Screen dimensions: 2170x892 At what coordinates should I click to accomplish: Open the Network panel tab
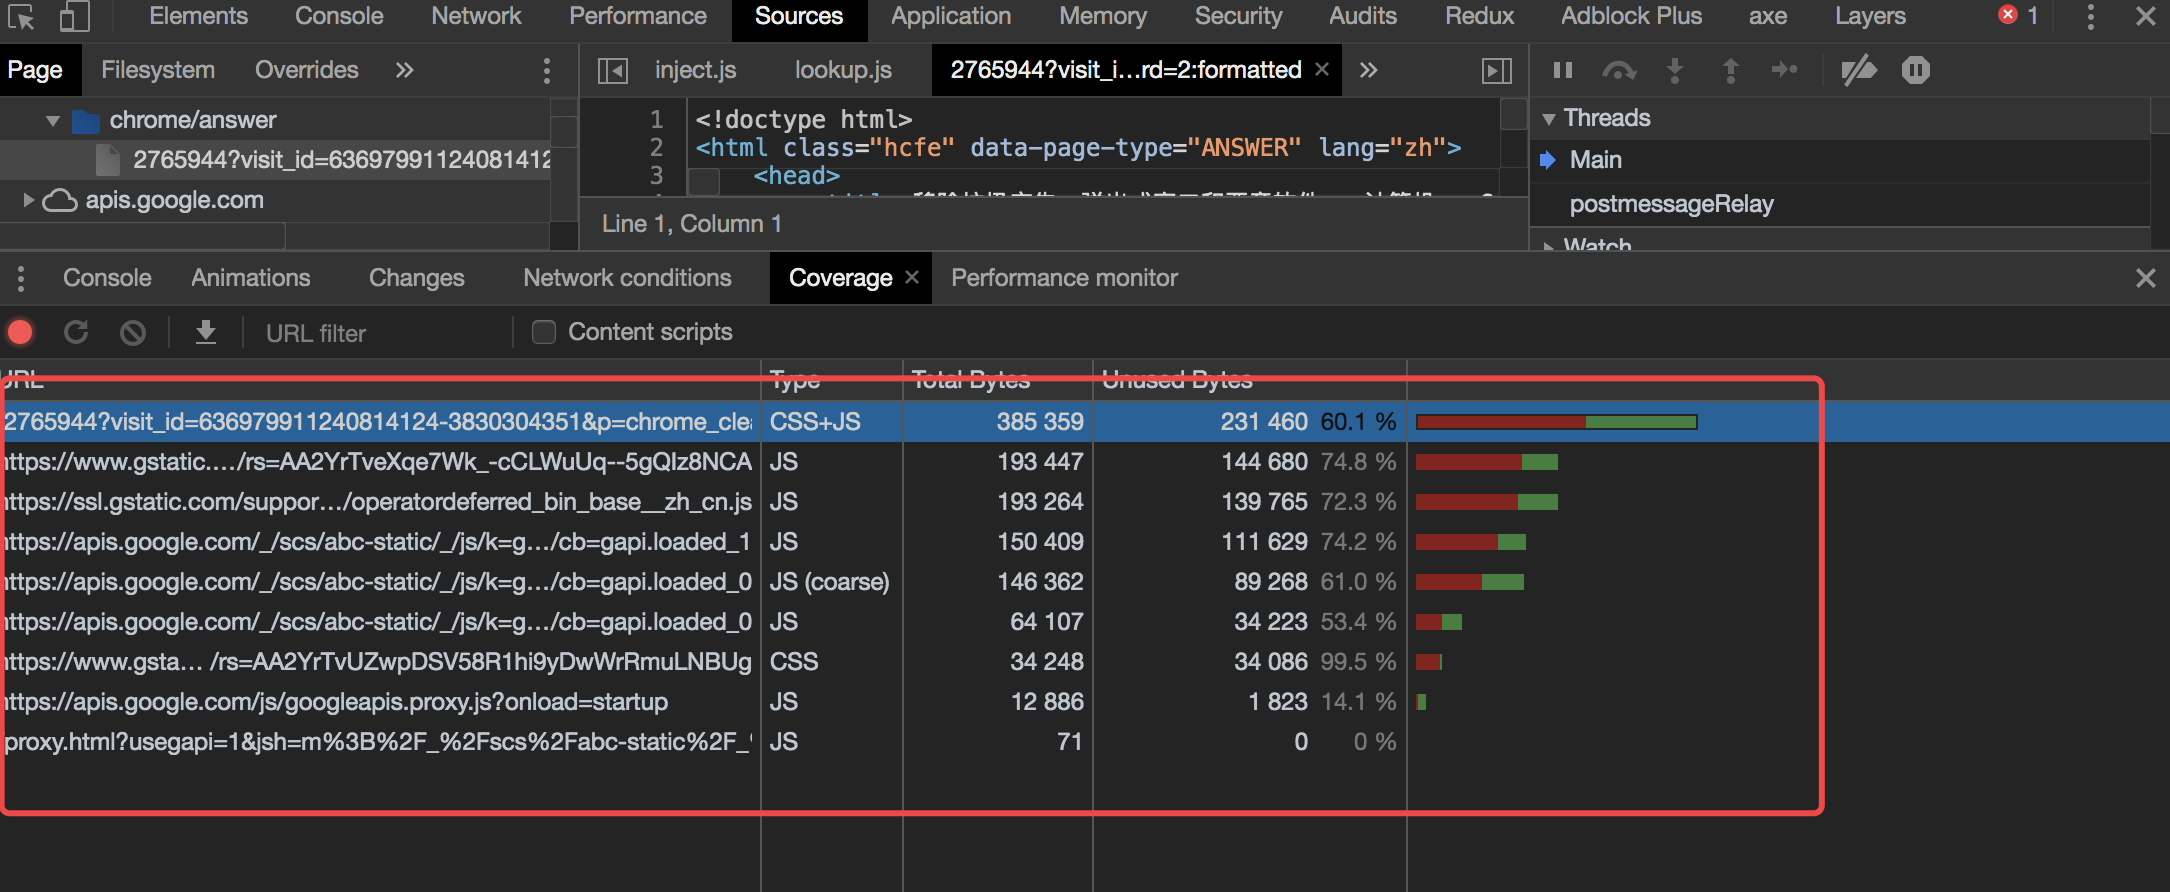click(x=476, y=16)
